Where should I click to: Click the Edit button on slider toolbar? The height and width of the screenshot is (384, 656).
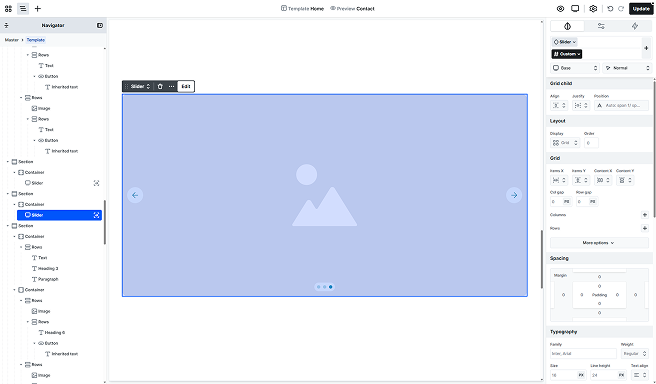(x=186, y=87)
